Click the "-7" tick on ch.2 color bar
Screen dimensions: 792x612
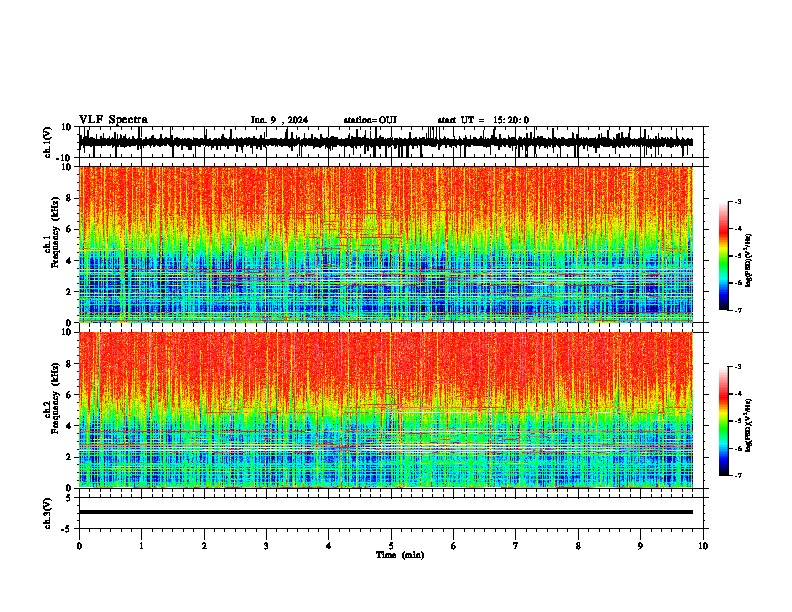tap(738, 476)
